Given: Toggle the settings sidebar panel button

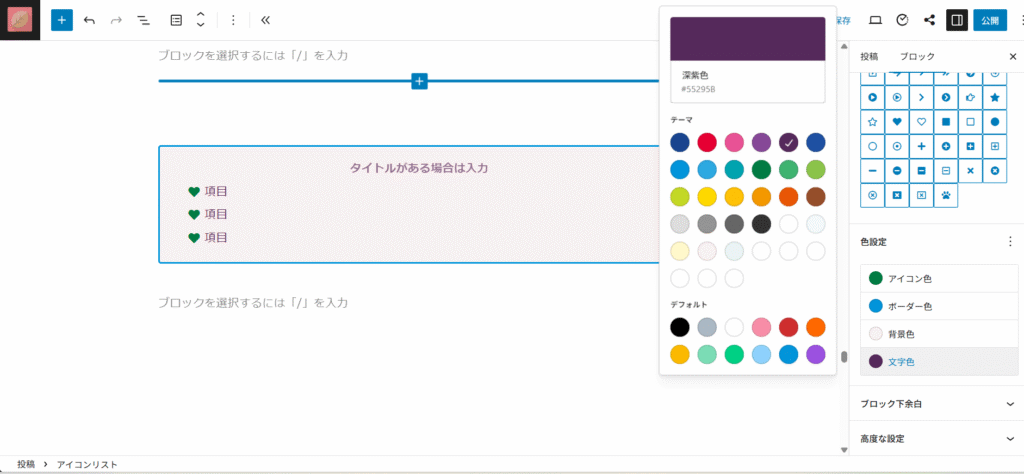Looking at the screenshot, I should click(957, 20).
